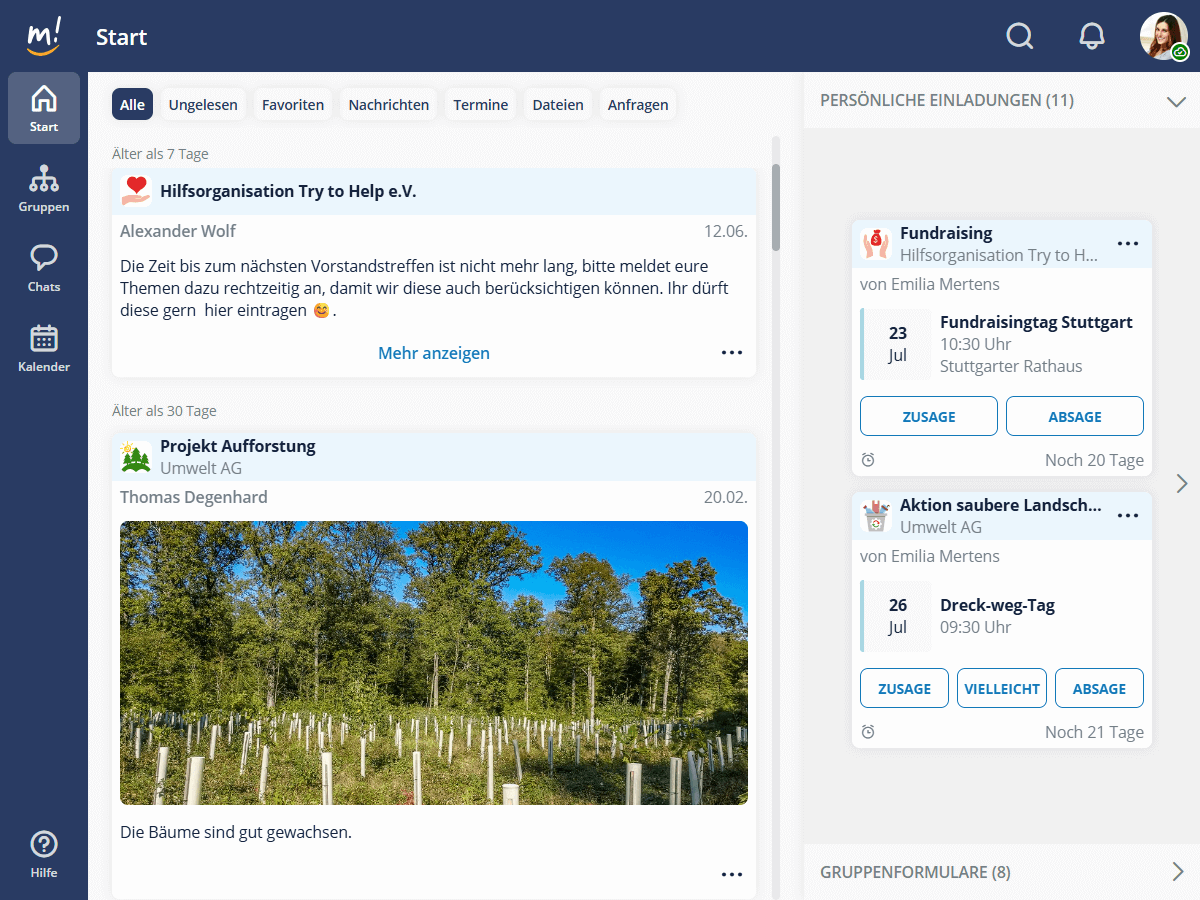Toggle the Termine filter chip
The image size is (1200, 900).
(x=481, y=104)
